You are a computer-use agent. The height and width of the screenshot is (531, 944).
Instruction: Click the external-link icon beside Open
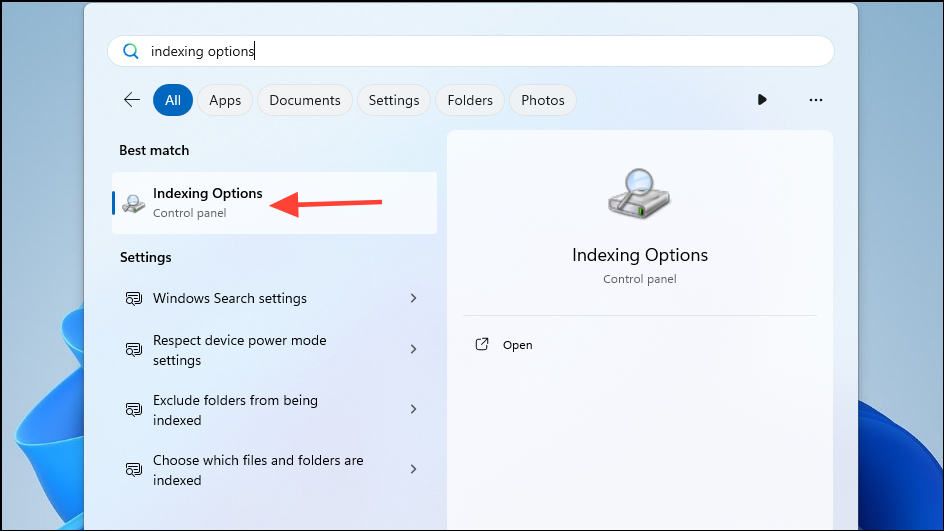point(482,344)
